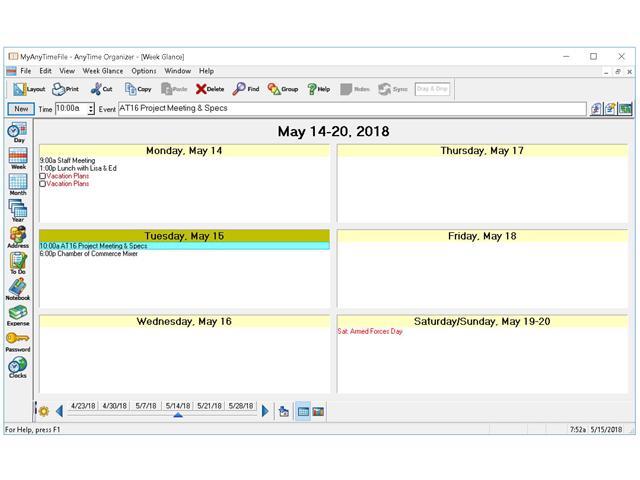Open the Clocks icon in the sidebar
This screenshot has width=640, height=480.
coord(18,366)
